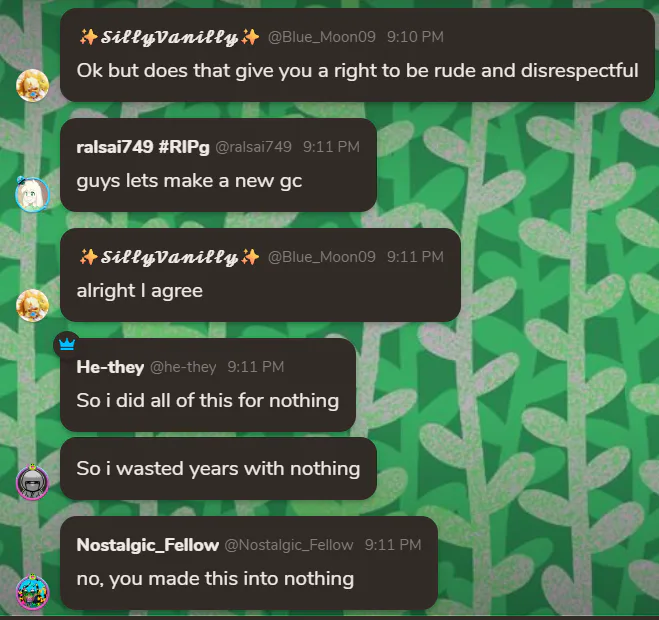Click the blue crown badge above He-they
The image size is (659, 620).
[x=67, y=343]
